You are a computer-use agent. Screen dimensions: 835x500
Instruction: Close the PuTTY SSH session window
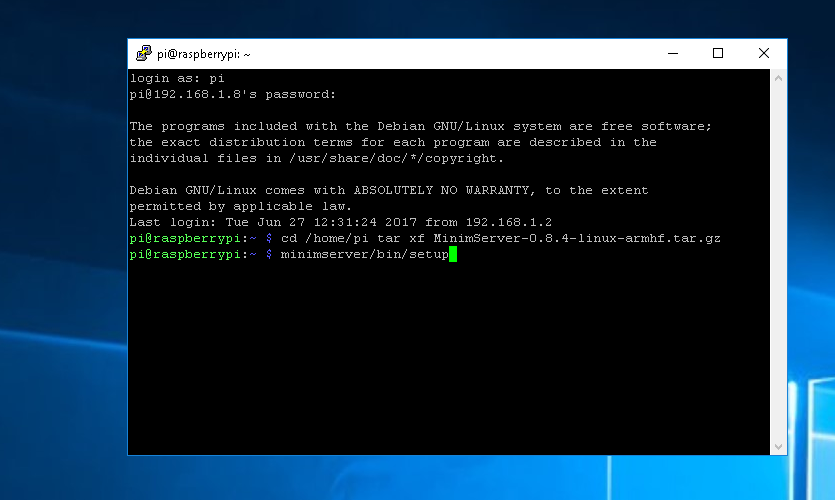[x=763, y=54]
